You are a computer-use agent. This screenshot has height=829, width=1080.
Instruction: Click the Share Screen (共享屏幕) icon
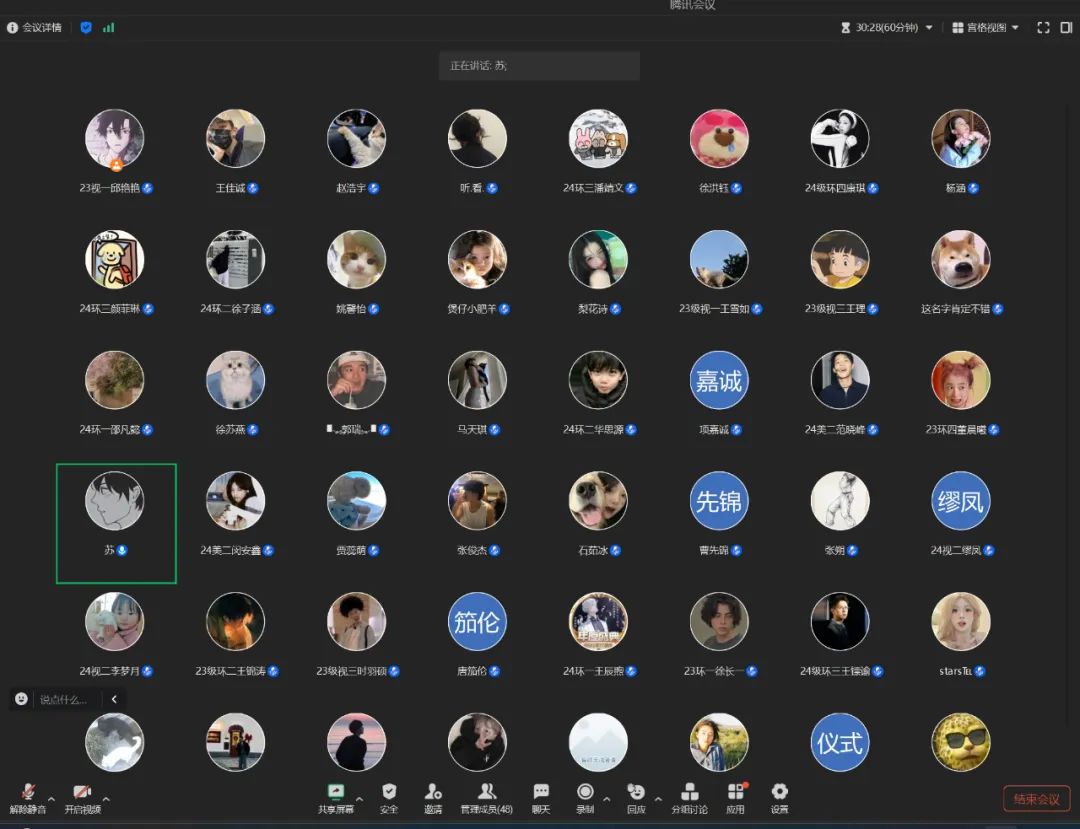[335, 796]
